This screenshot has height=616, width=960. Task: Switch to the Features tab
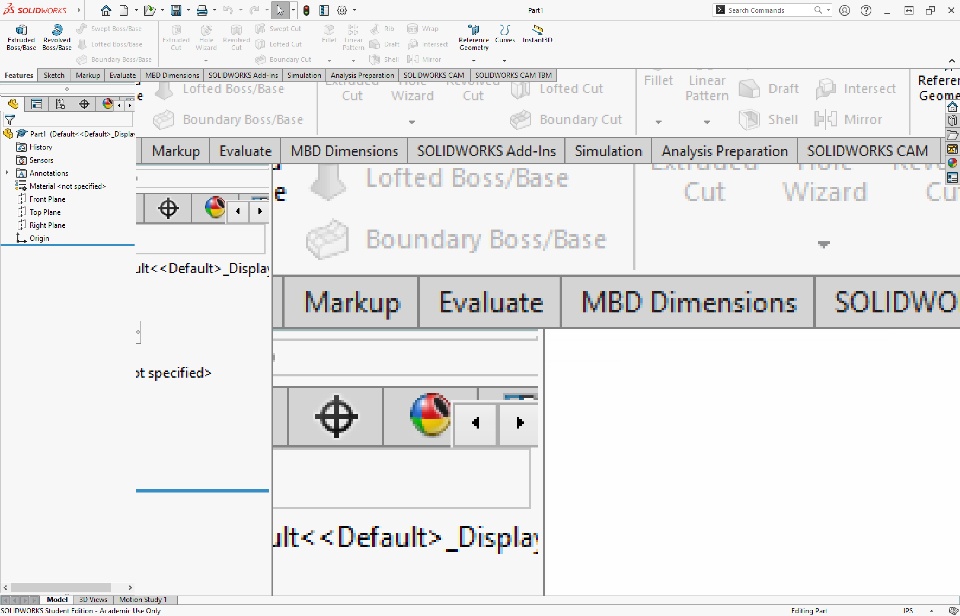(x=19, y=75)
